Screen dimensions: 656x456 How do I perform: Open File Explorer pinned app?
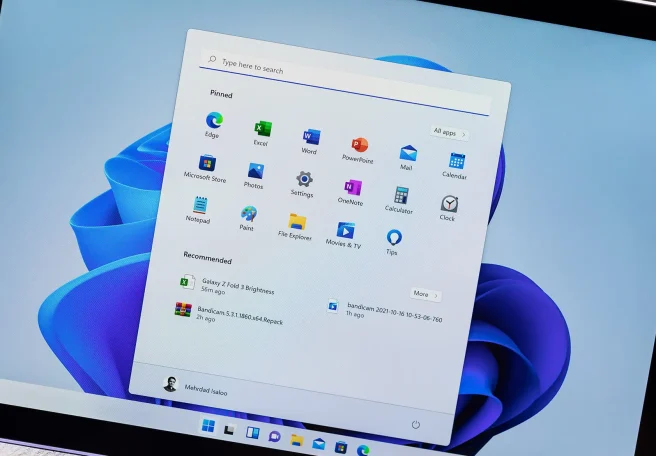pyautogui.click(x=296, y=227)
